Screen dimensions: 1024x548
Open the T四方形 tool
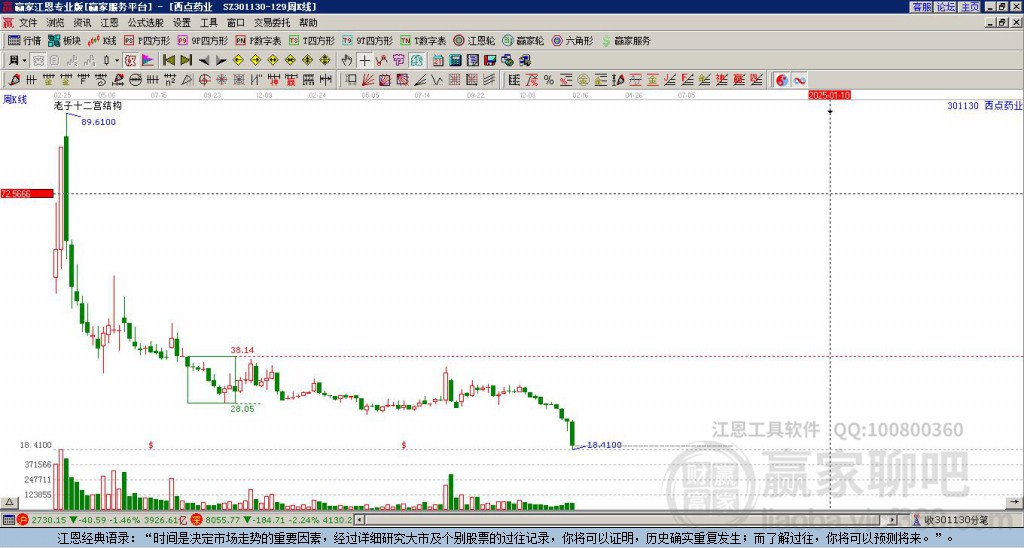point(312,40)
